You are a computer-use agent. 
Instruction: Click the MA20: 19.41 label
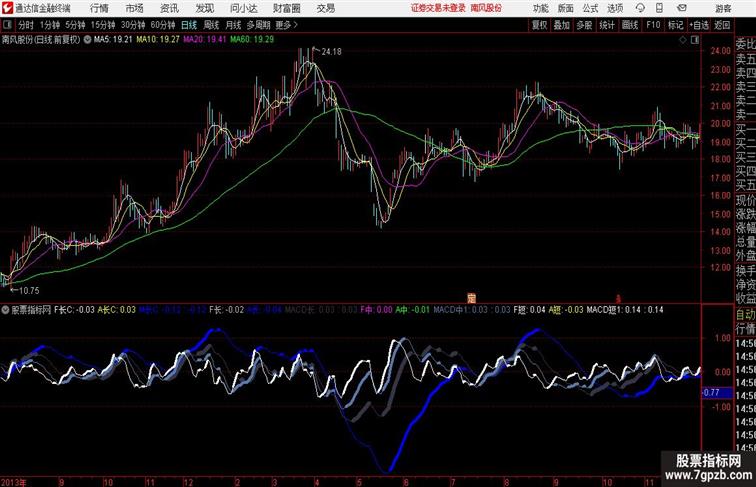pos(204,40)
